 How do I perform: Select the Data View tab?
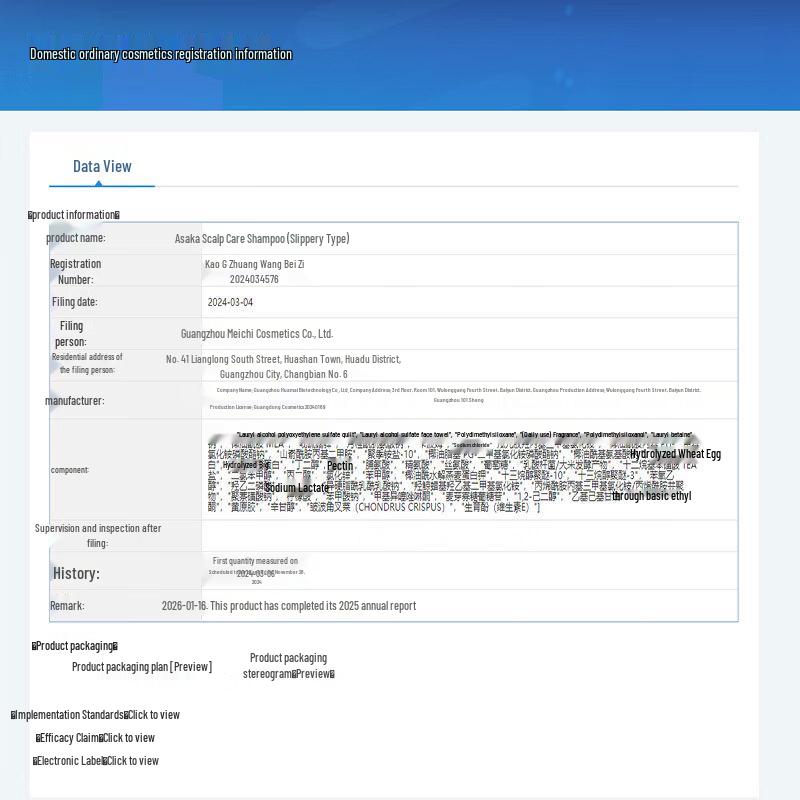(102, 166)
